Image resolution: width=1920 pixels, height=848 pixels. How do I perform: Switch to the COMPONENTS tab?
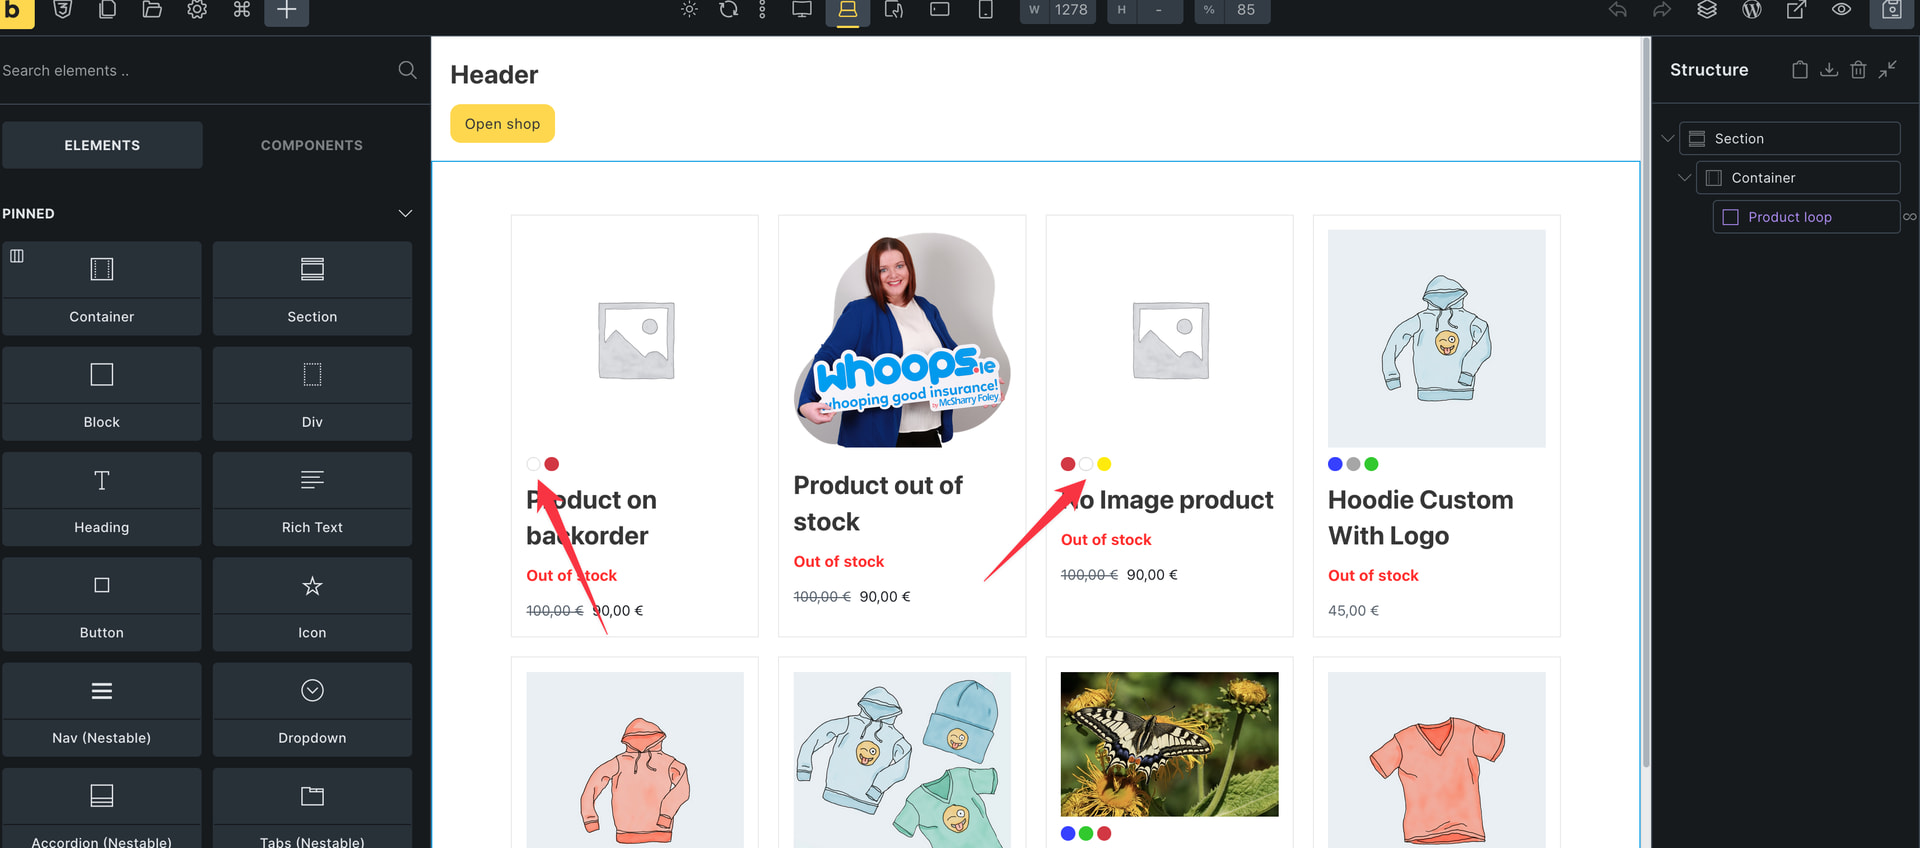coord(312,146)
